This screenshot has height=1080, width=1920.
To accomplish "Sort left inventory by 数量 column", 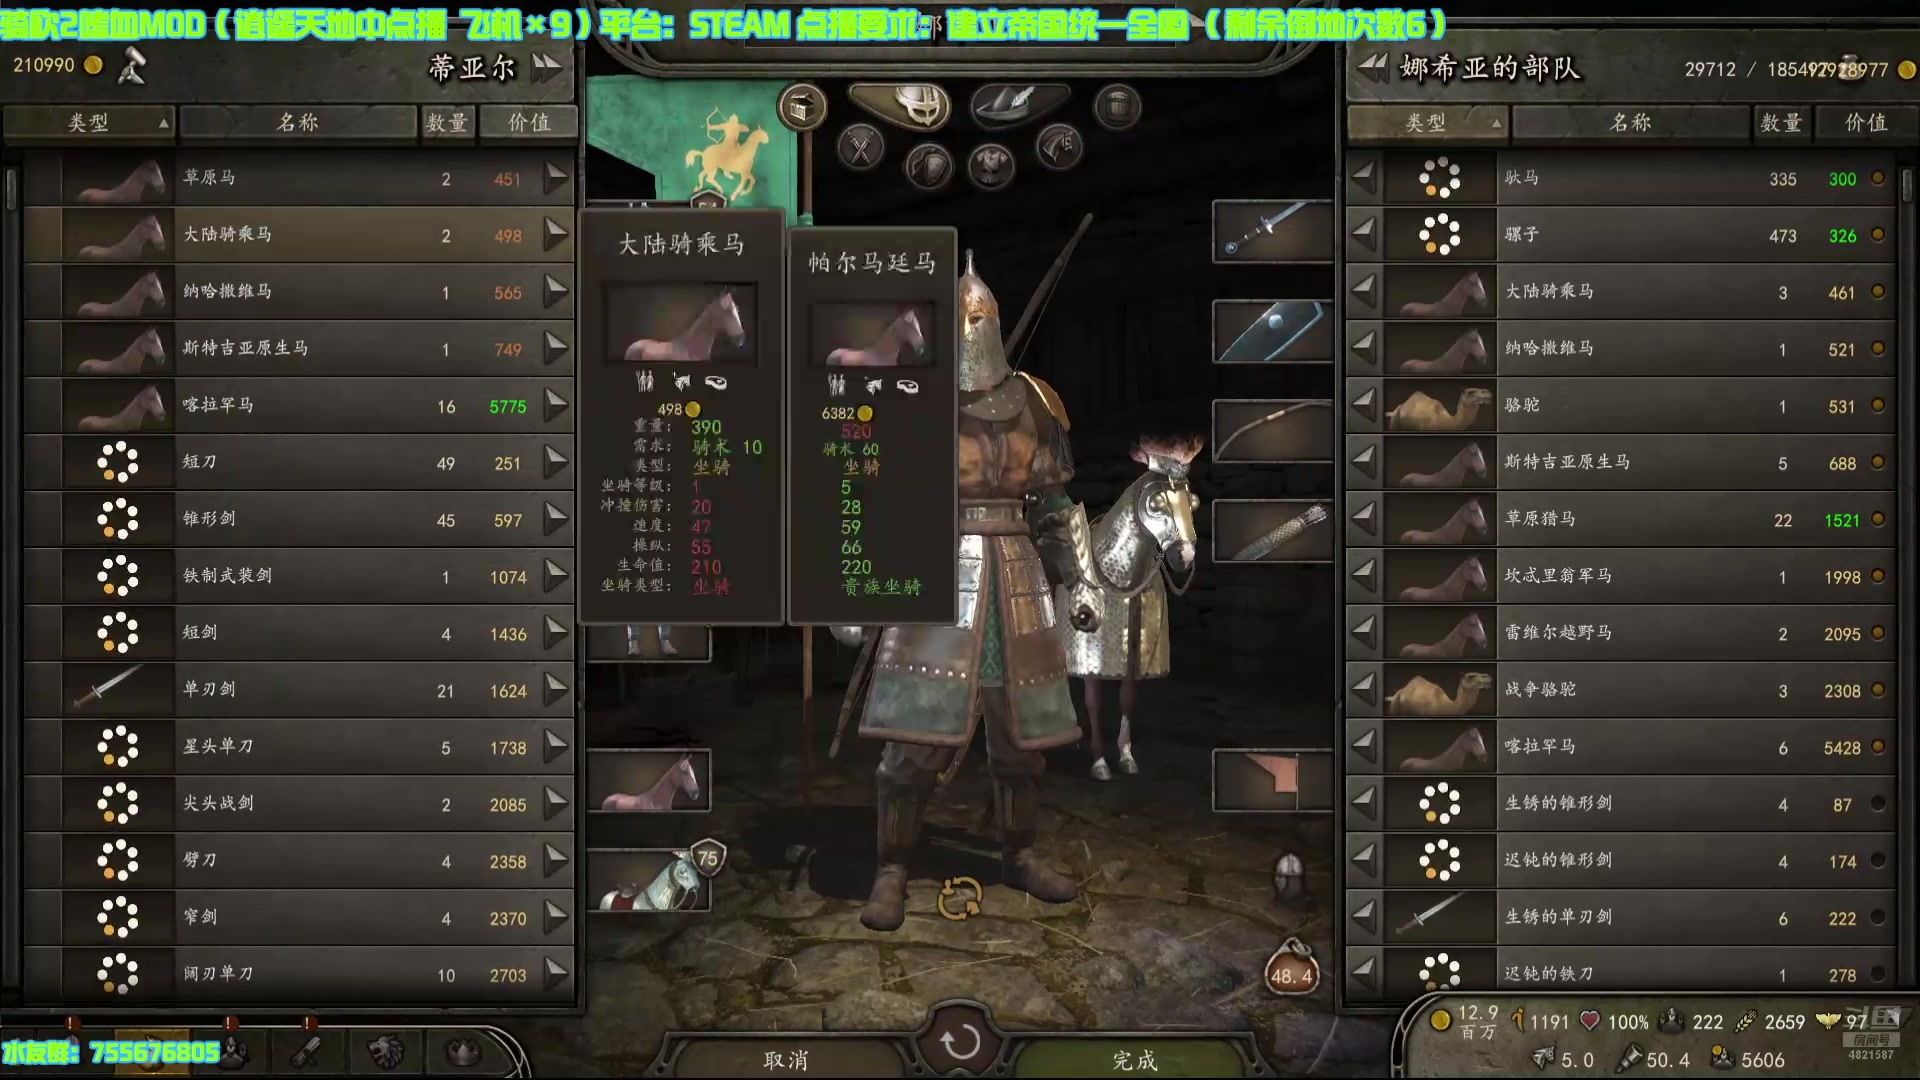I will coord(447,122).
